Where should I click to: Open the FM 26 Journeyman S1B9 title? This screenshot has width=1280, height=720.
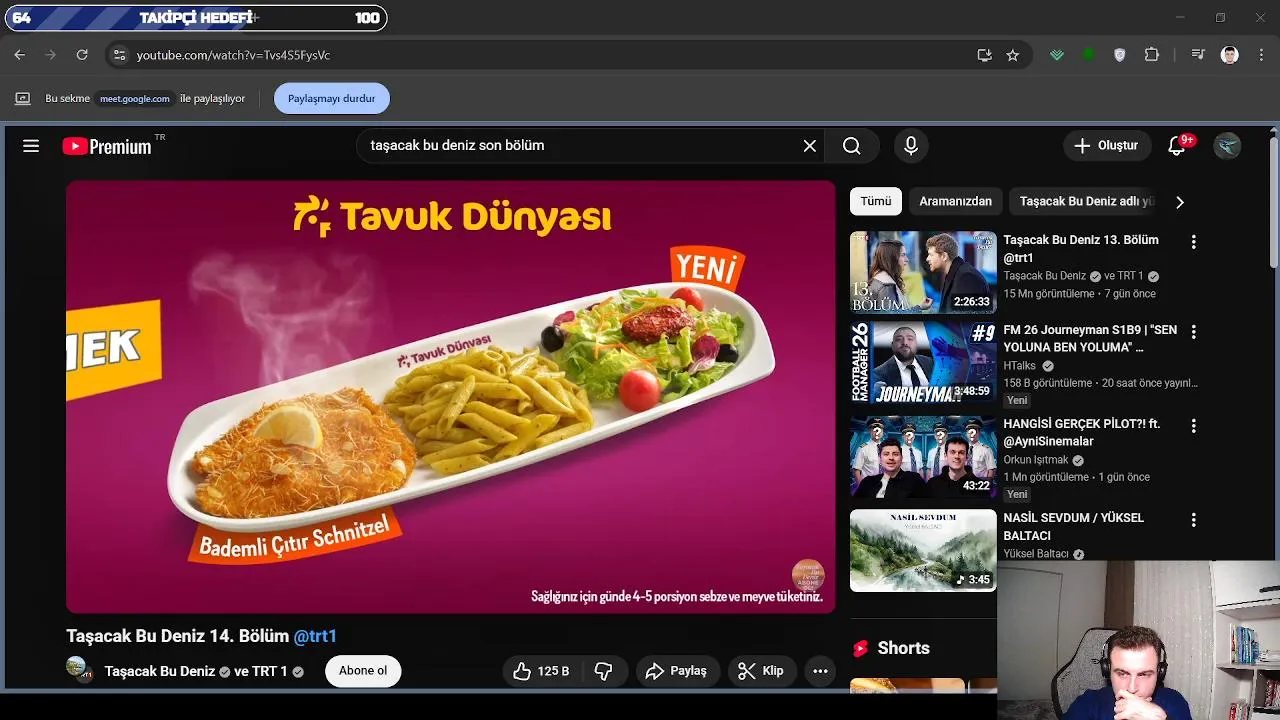(x=1090, y=339)
